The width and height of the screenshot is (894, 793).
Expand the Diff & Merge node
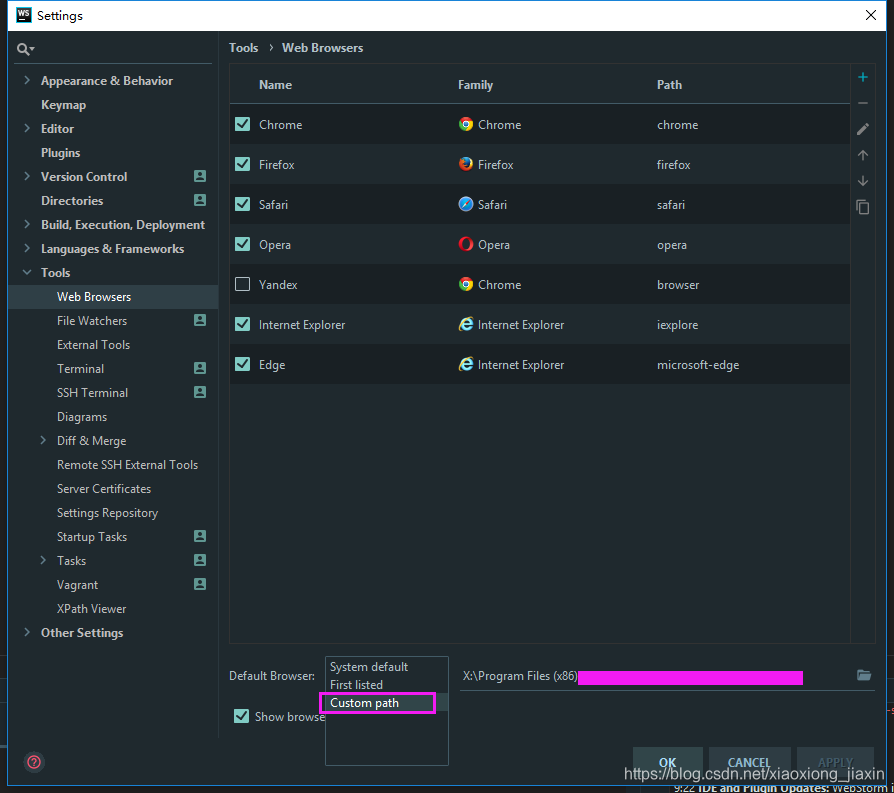click(x=43, y=440)
